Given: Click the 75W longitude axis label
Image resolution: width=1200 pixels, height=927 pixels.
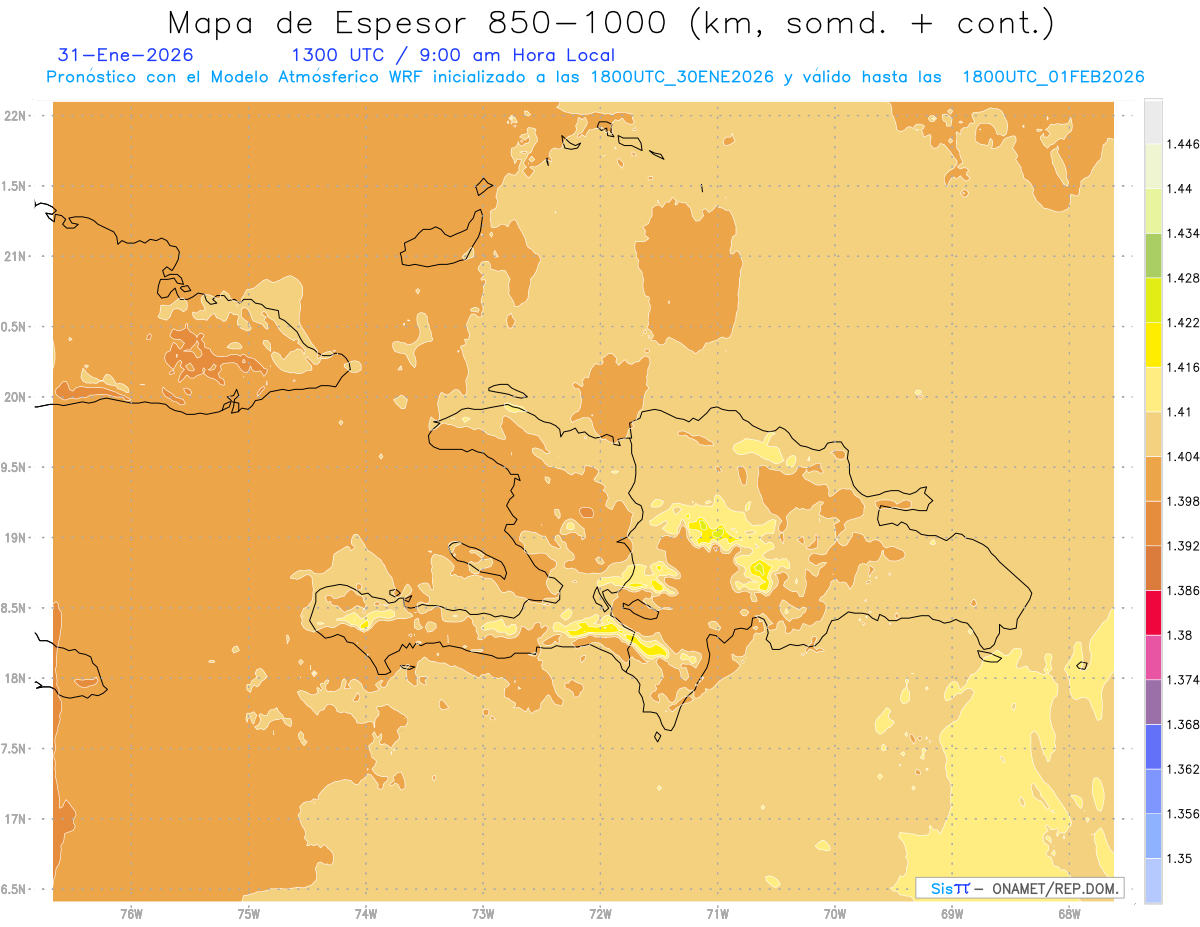Looking at the screenshot, I should coord(248,914).
